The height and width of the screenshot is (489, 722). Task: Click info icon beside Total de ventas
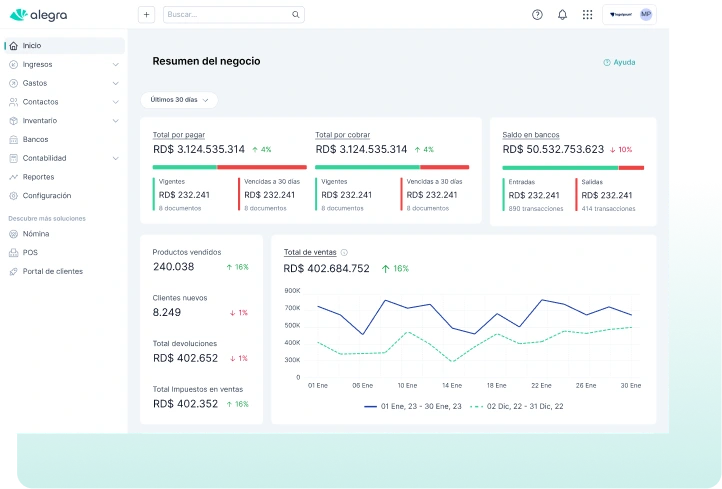coord(345,253)
